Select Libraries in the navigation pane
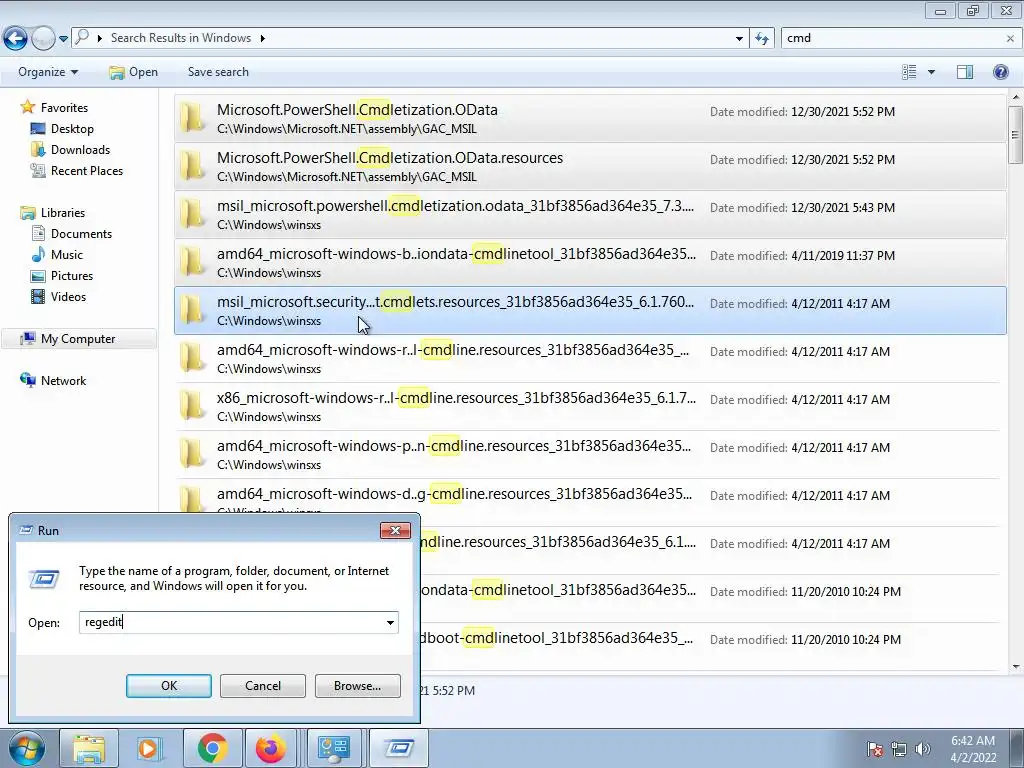1024x768 pixels. [x=62, y=213]
